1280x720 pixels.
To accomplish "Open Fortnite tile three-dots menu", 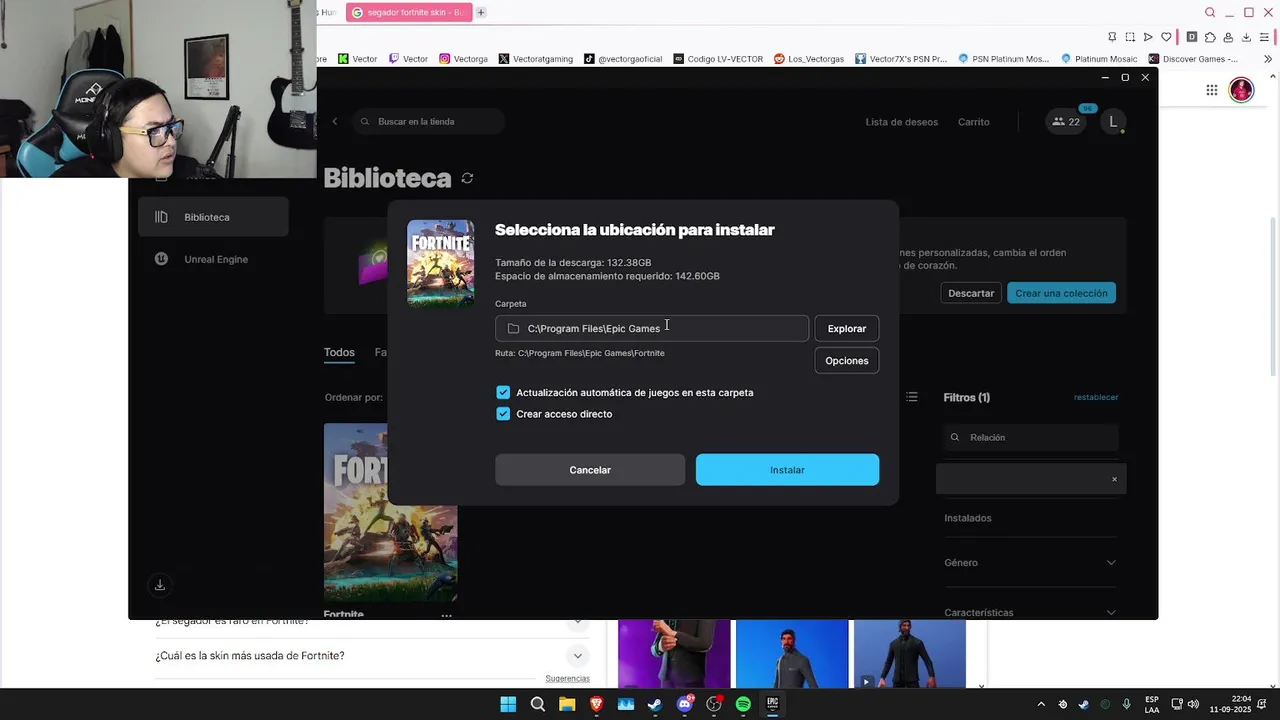I will (447, 614).
